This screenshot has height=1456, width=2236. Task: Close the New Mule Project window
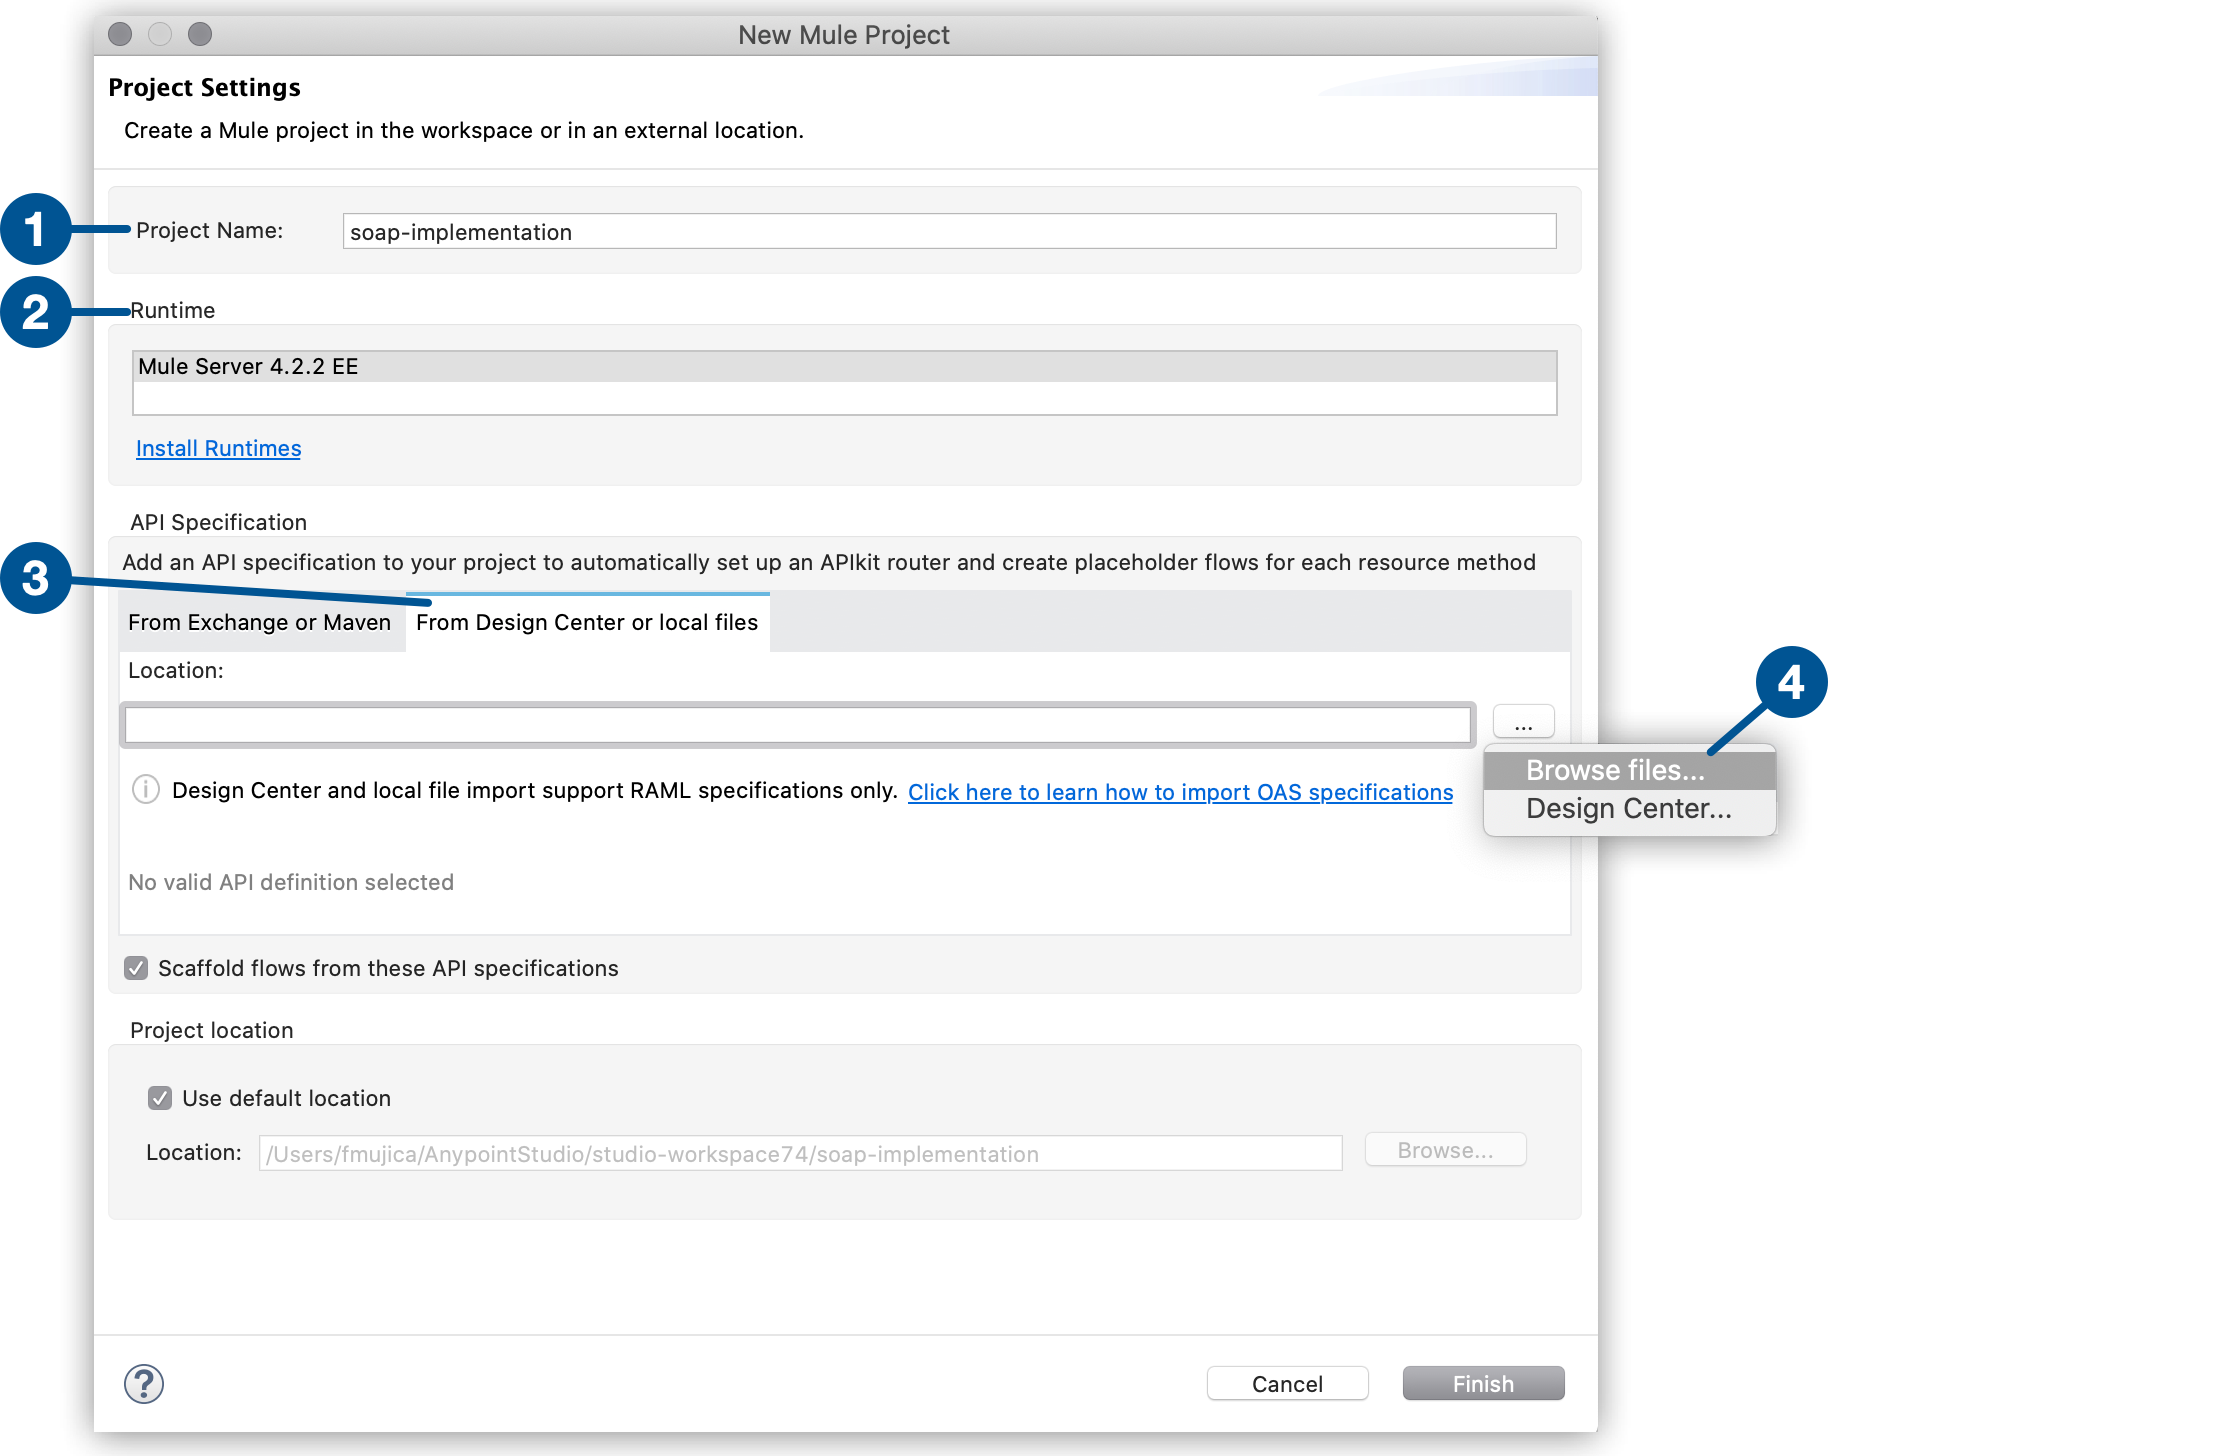(x=120, y=34)
